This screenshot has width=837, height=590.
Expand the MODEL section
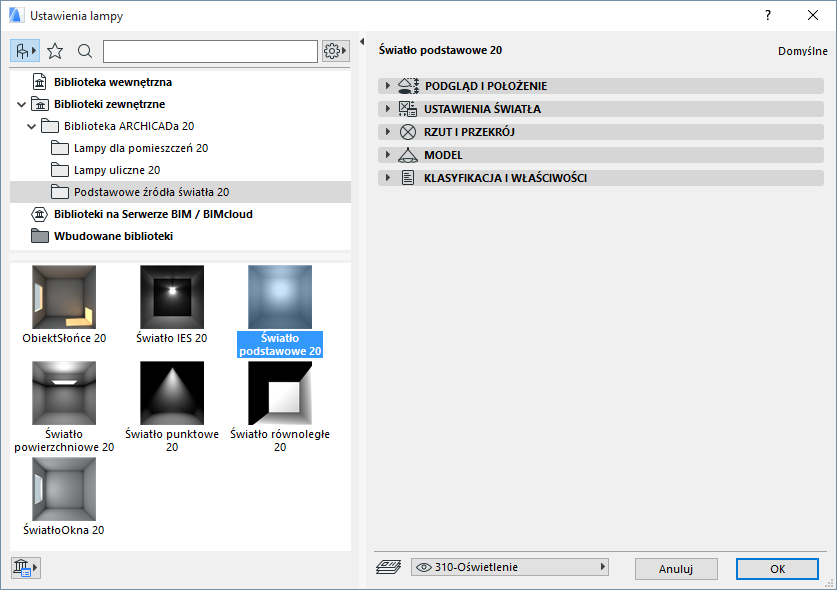[387, 154]
